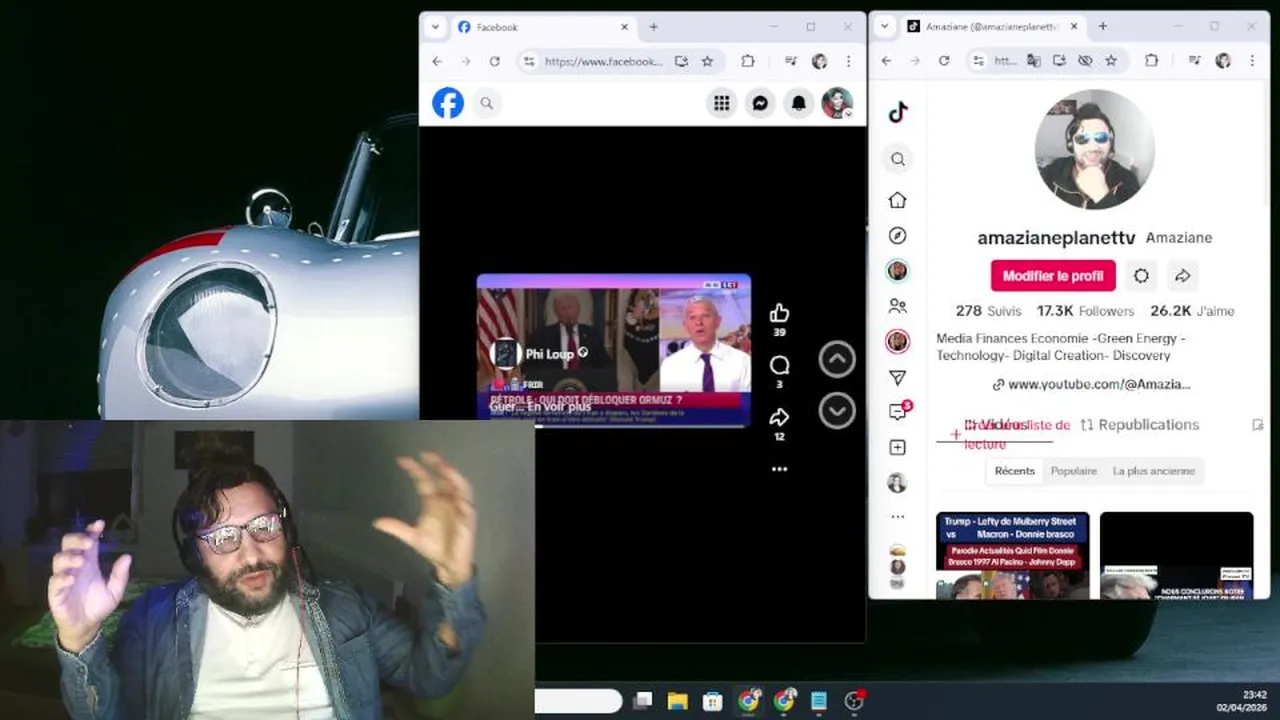View site information in Facebook address bar
The width and height of the screenshot is (1280, 720).
pos(529,61)
